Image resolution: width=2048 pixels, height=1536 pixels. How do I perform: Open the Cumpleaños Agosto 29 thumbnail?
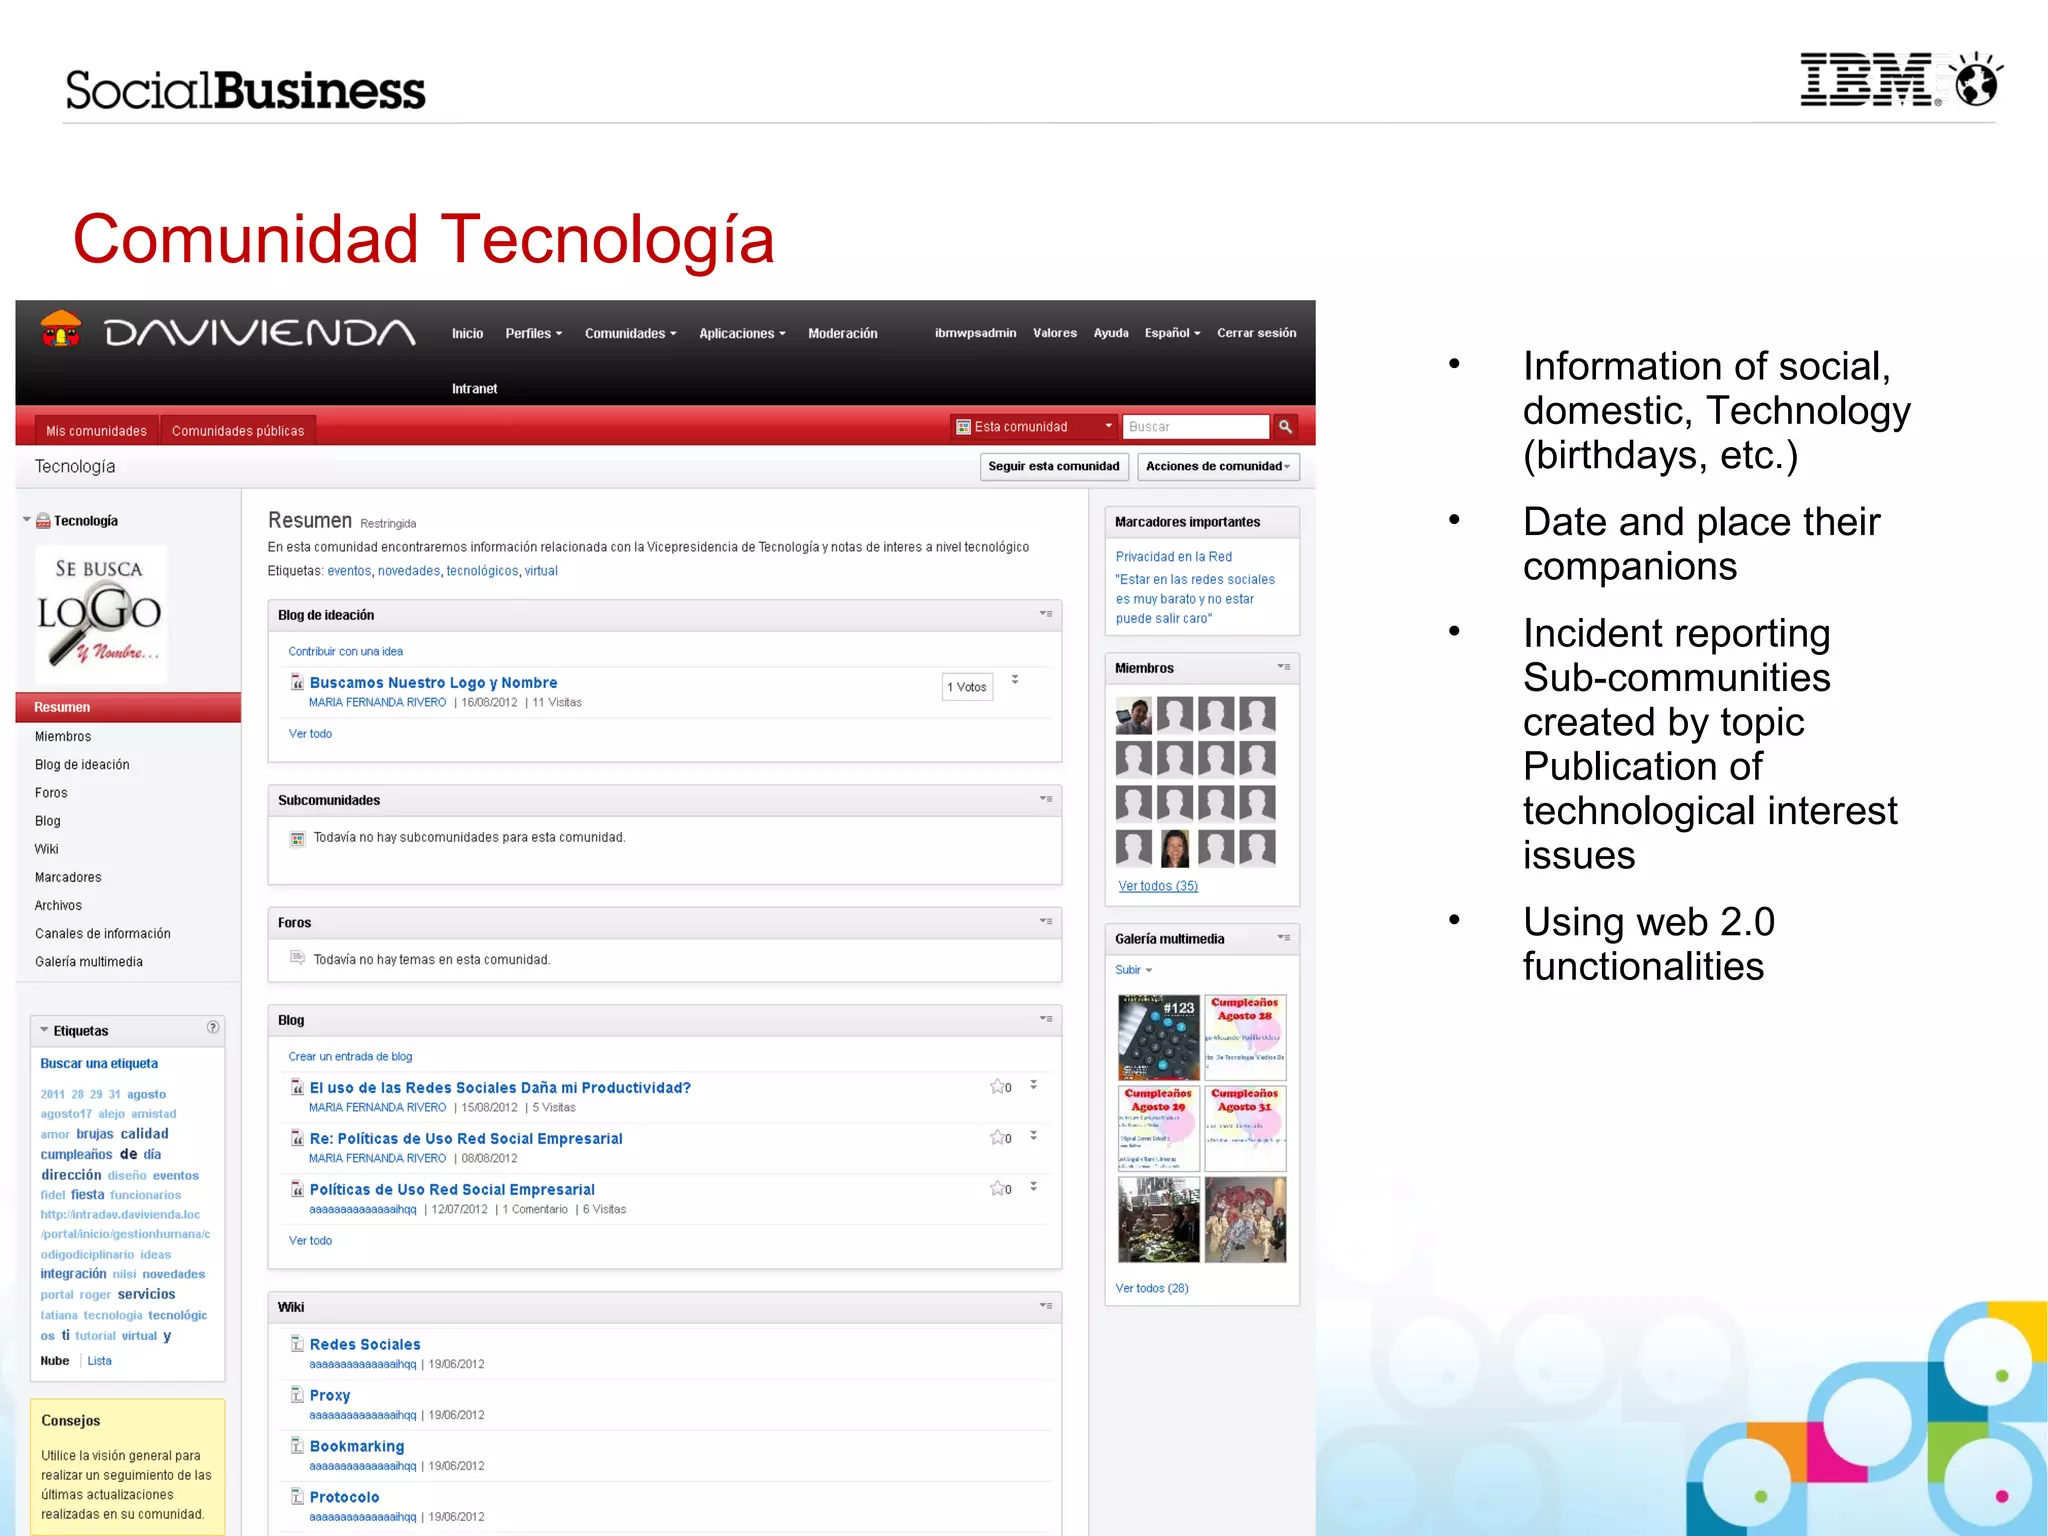(x=1159, y=1128)
